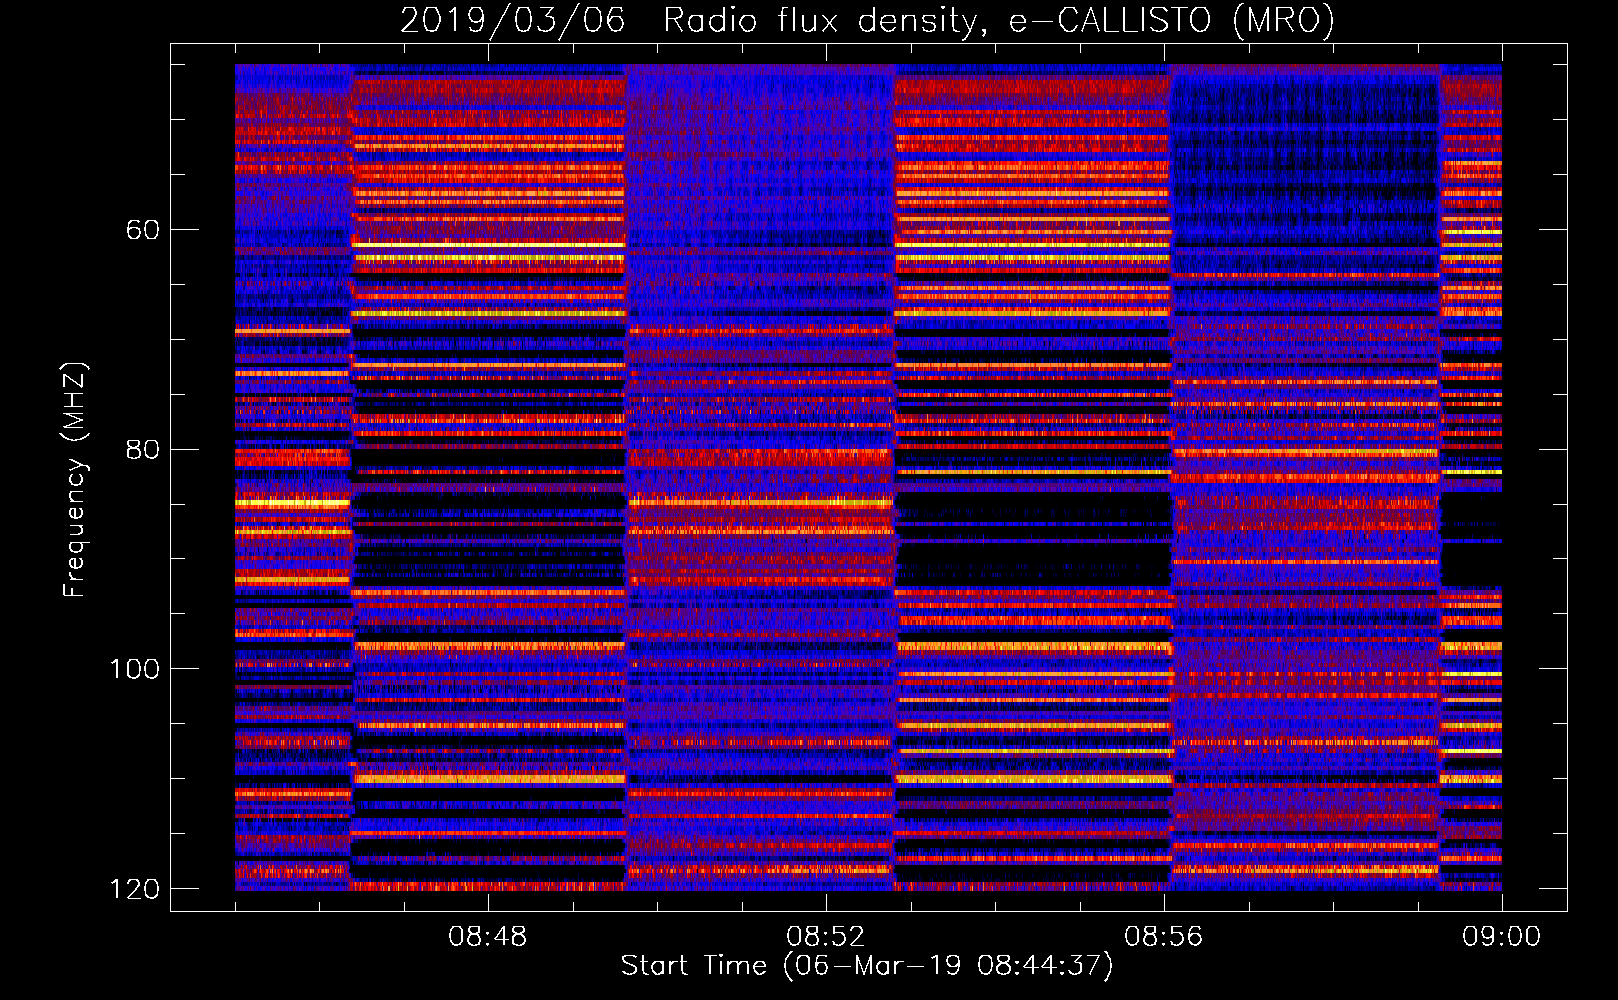Image resolution: width=1618 pixels, height=1000 pixels.
Task: Click the 120 frequency tick label
Action: (135, 889)
